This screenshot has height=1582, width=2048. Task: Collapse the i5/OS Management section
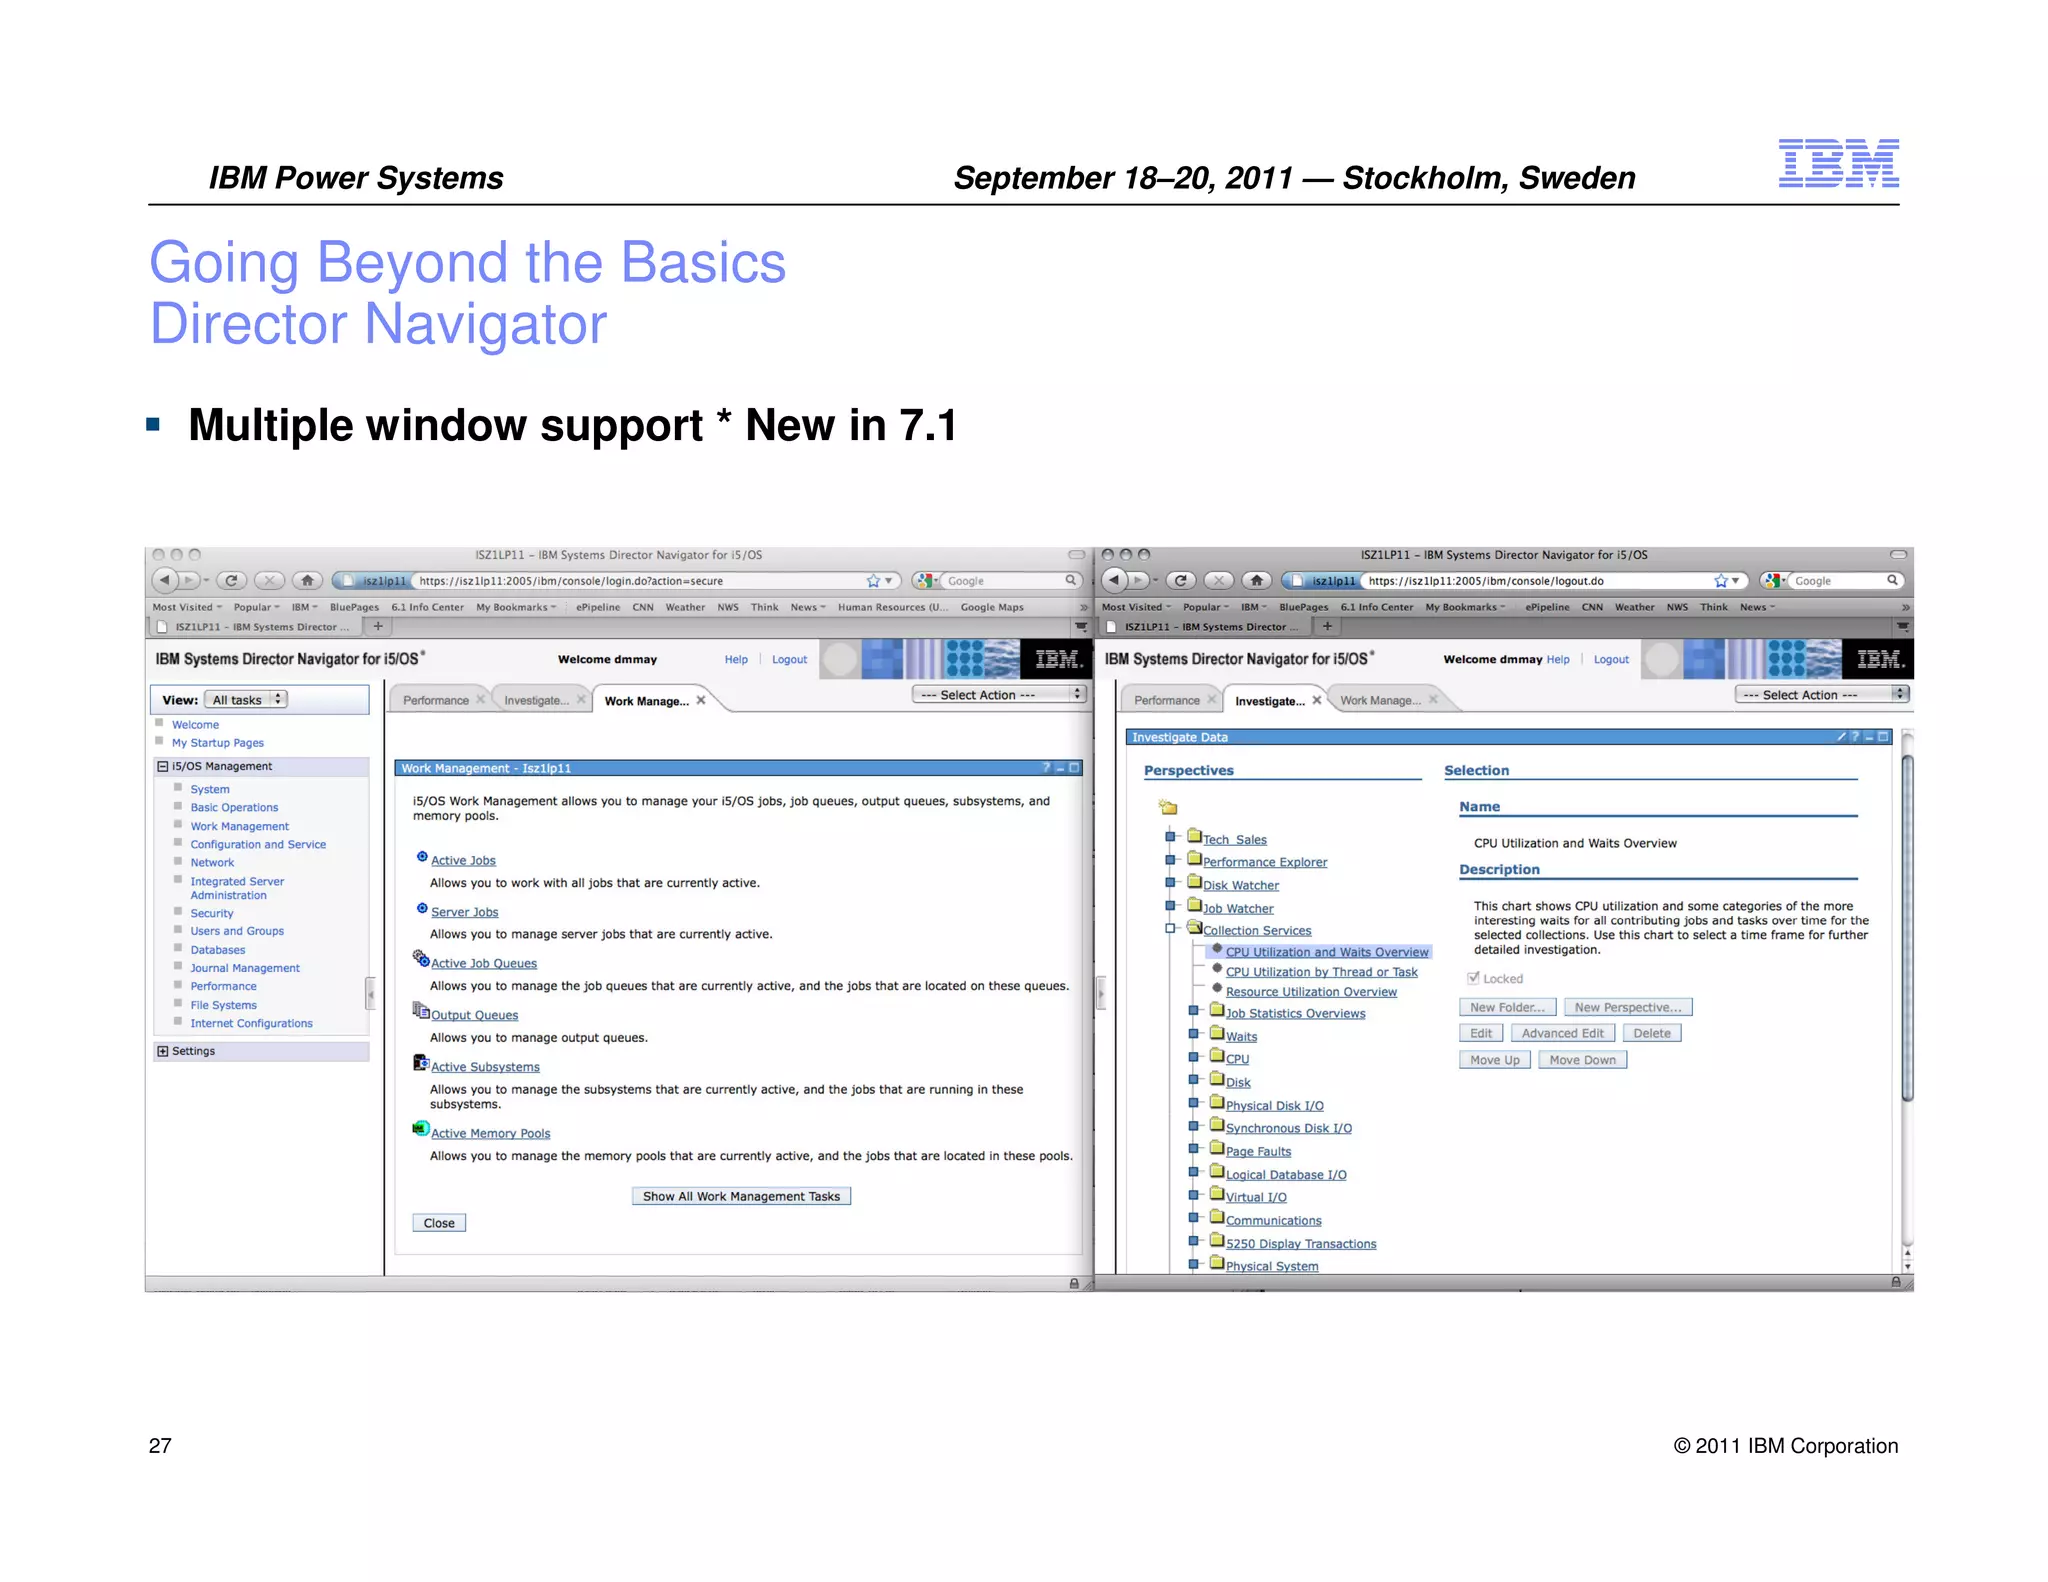point(162,766)
